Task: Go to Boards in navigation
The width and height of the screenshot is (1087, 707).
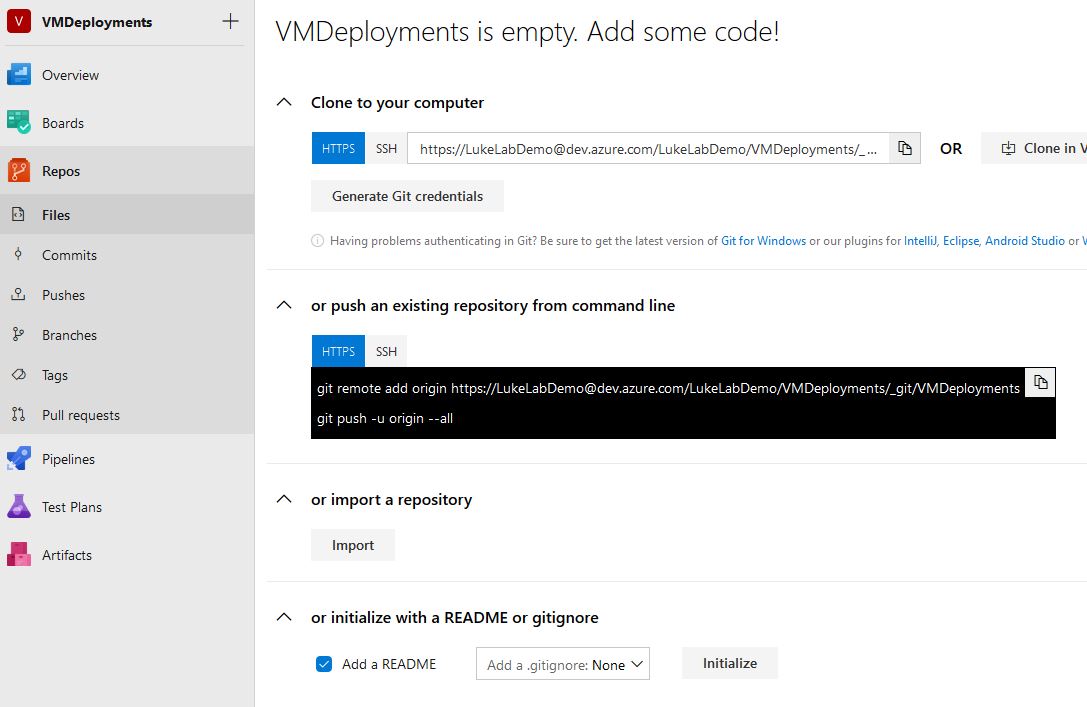Action: 63,123
